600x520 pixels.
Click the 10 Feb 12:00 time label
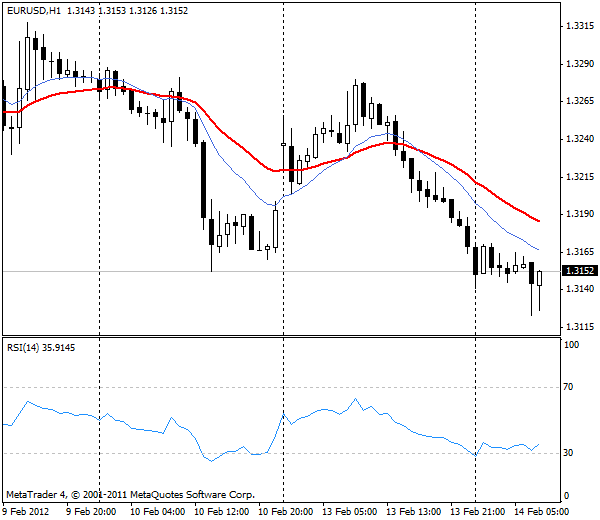(222, 512)
